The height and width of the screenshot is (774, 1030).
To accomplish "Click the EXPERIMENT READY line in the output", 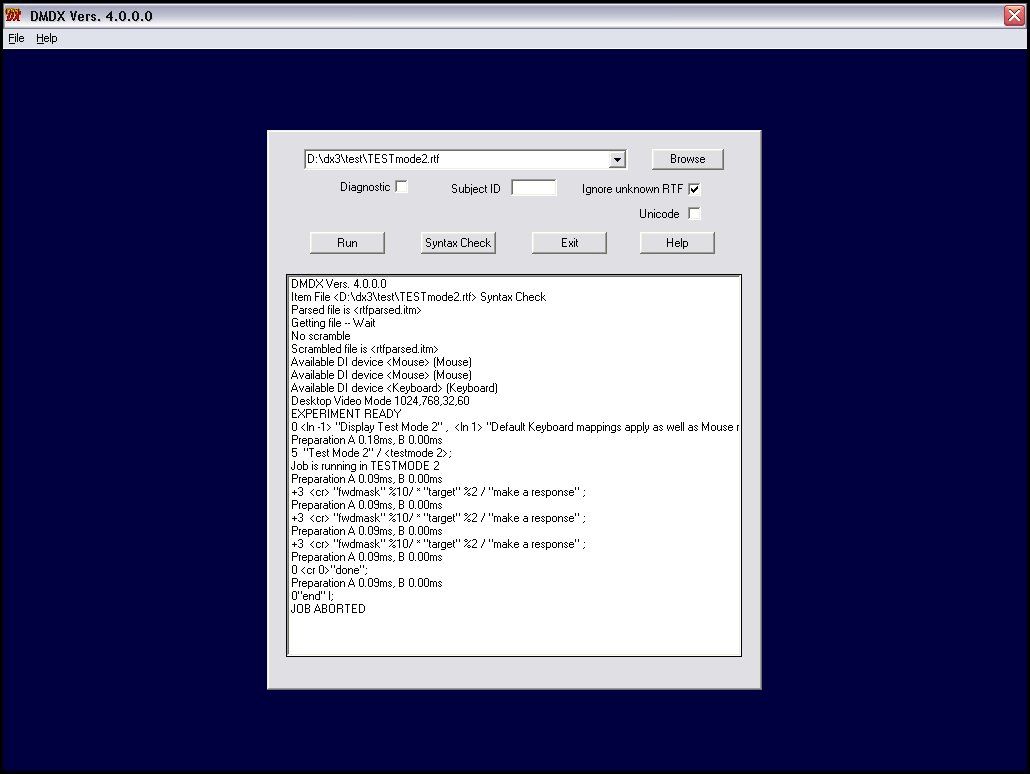I will 346,413.
